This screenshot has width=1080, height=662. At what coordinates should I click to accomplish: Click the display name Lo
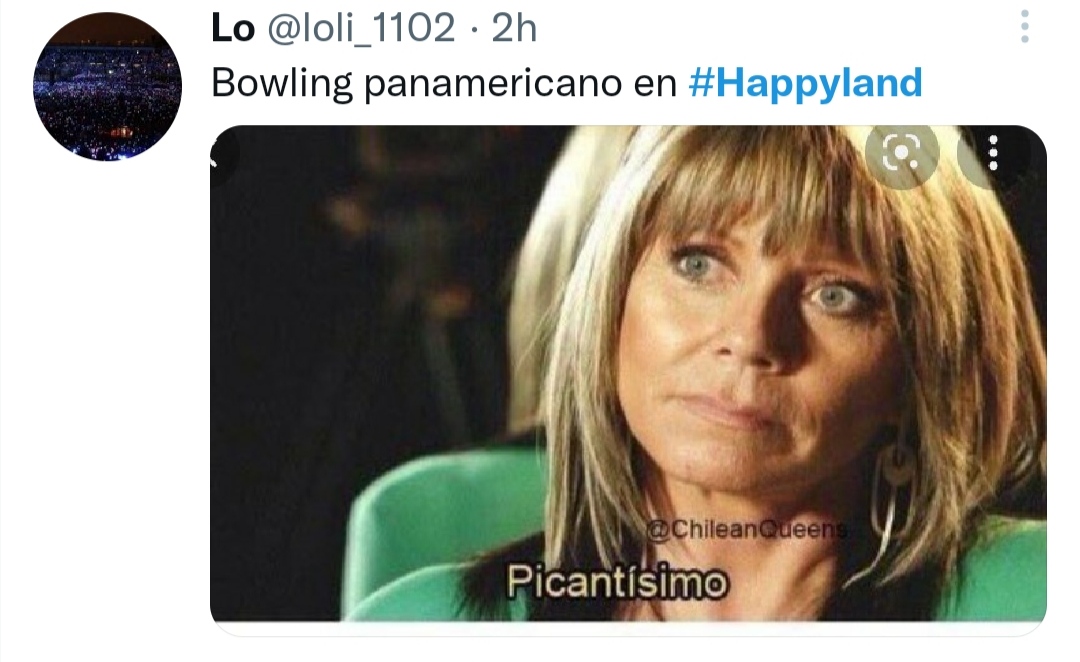pyautogui.click(x=233, y=28)
